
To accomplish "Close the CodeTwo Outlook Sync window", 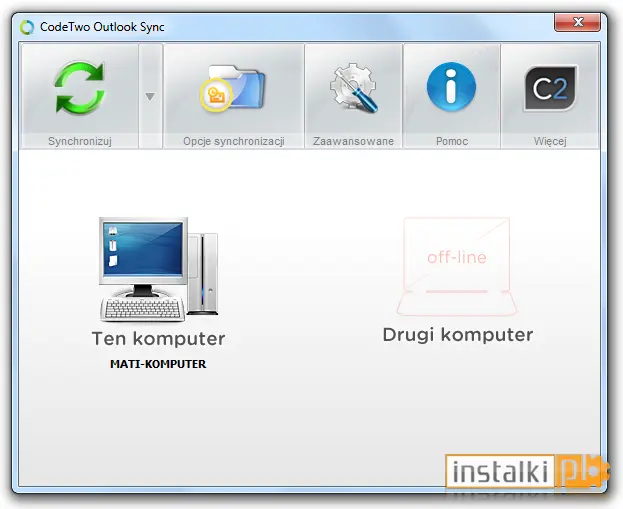I will point(577,22).
